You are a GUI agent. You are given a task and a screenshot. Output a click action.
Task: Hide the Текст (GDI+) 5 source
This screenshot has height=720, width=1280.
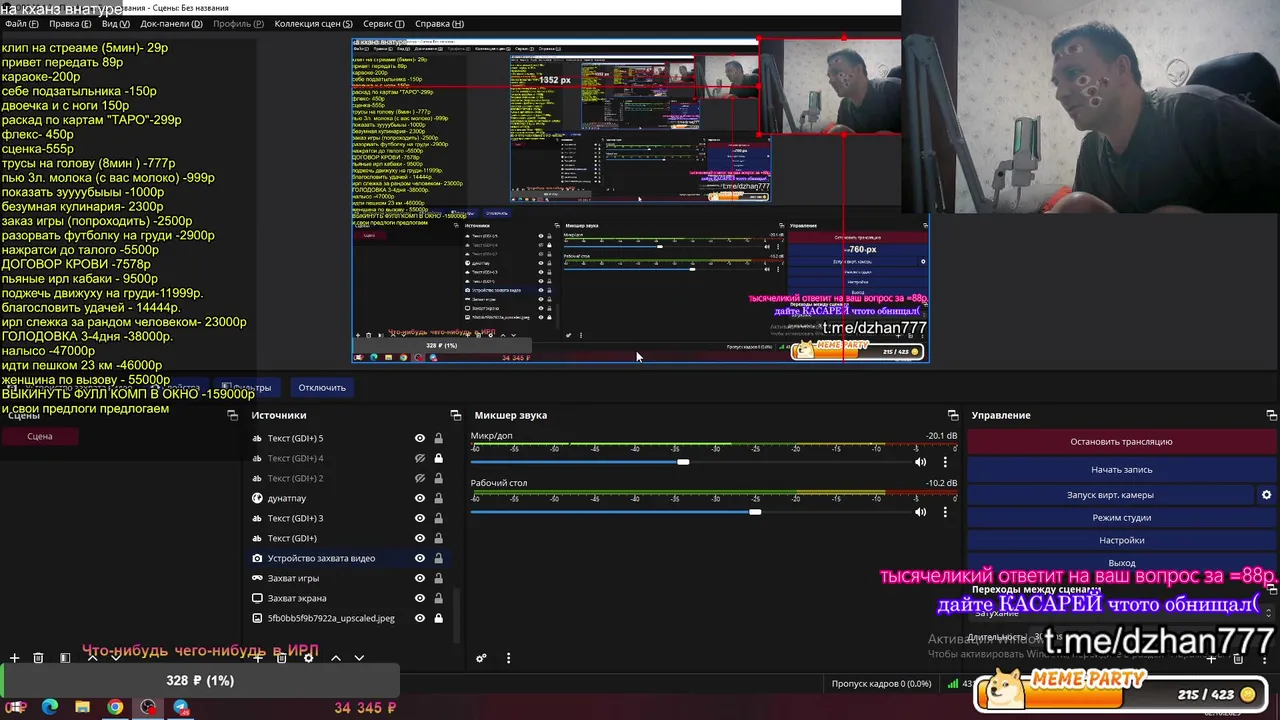420,438
